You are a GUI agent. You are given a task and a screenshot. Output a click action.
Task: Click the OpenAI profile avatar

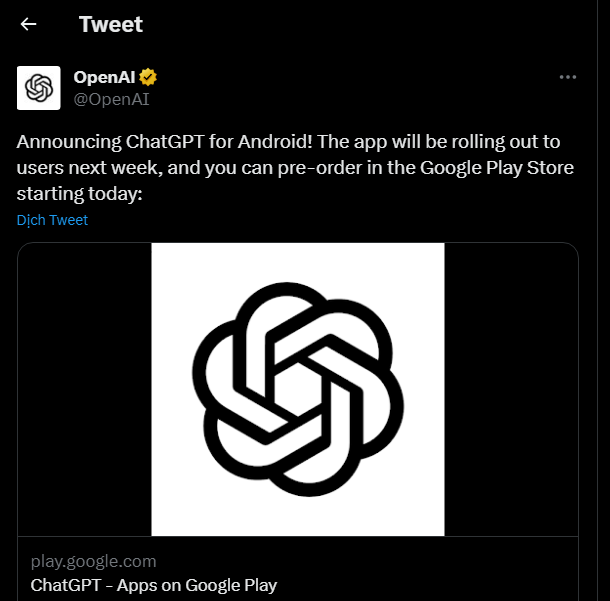[39, 88]
